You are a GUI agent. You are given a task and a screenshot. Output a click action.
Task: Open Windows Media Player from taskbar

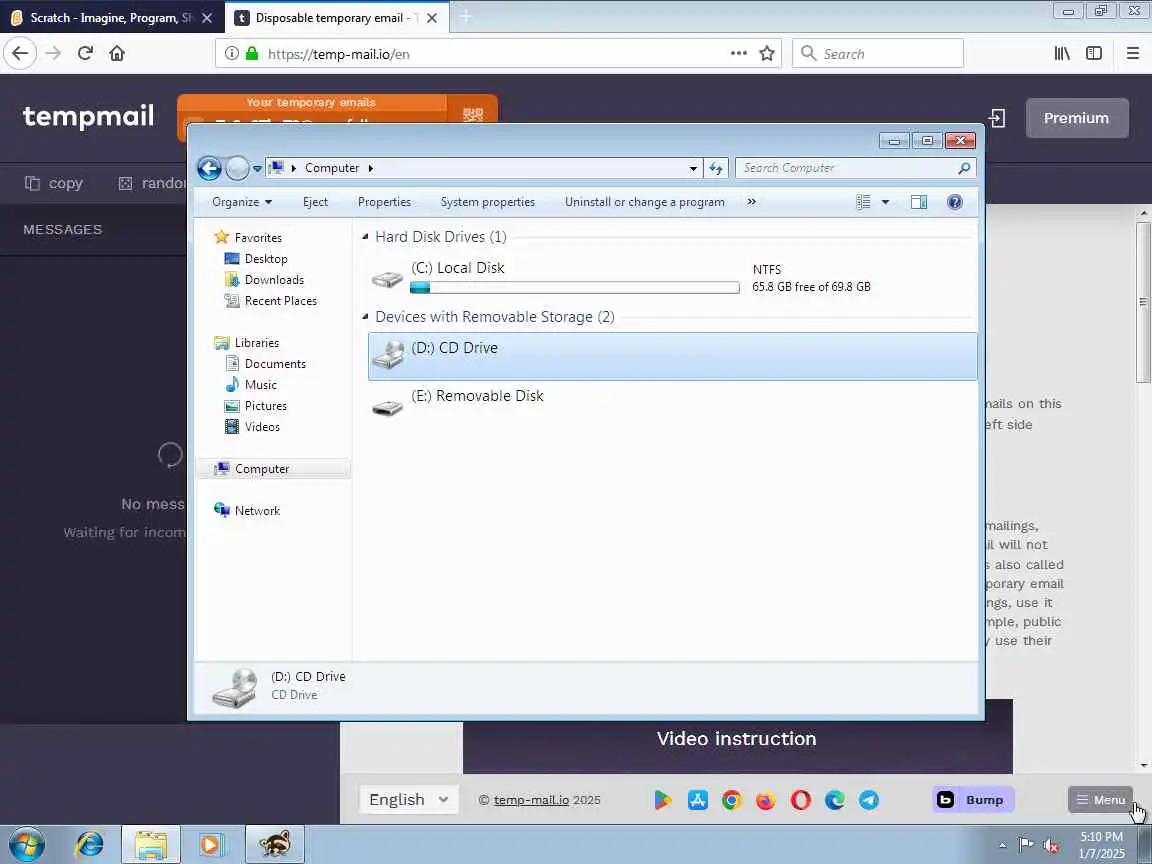[x=211, y=844]
